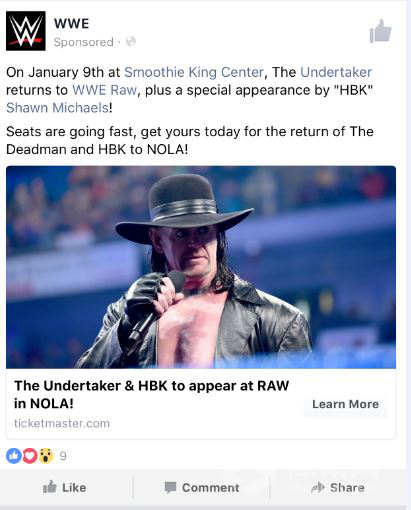This screenshot has height=510, width=411.
Task: Click the Learn More button
Action: click(x=346, y=404)
